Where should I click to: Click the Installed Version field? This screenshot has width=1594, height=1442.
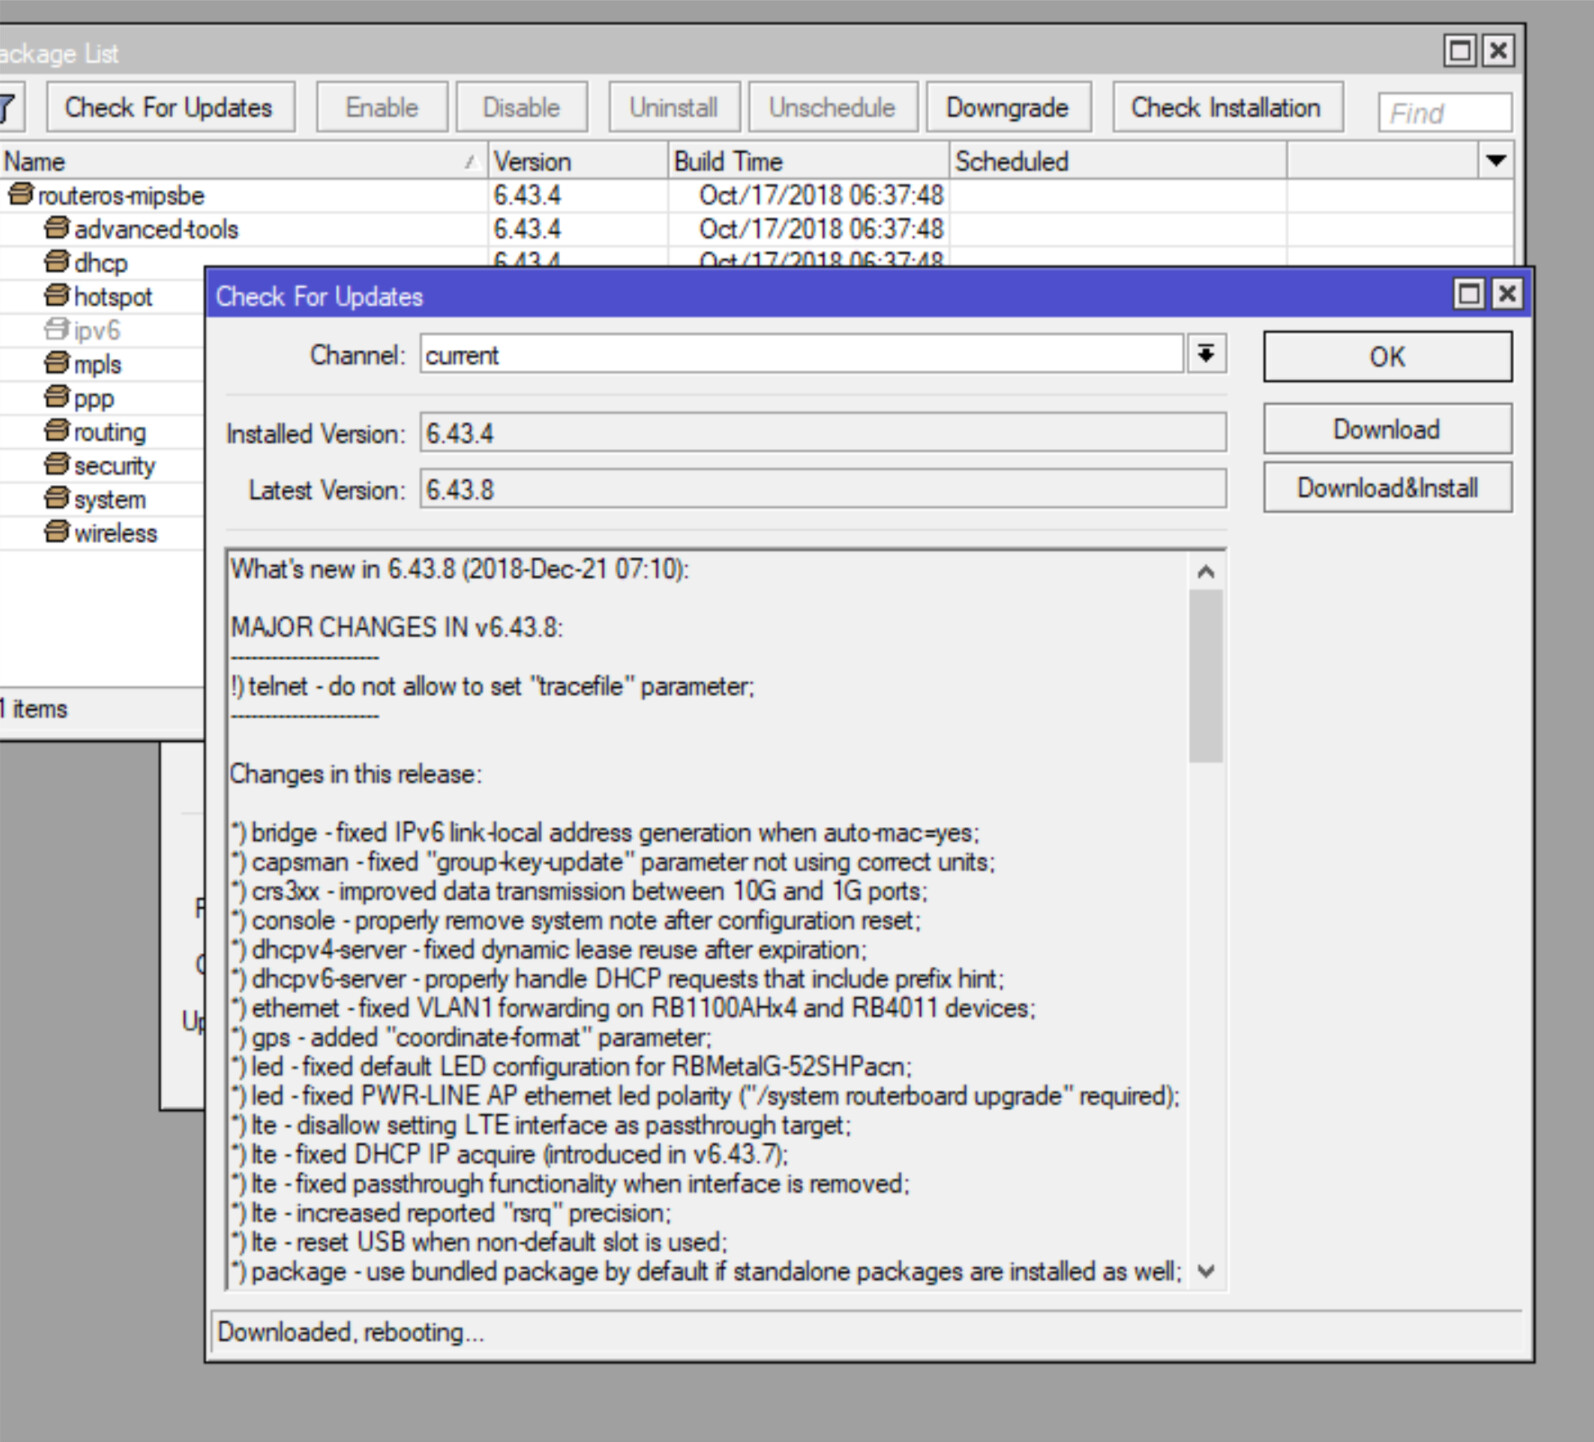(823, 433)
